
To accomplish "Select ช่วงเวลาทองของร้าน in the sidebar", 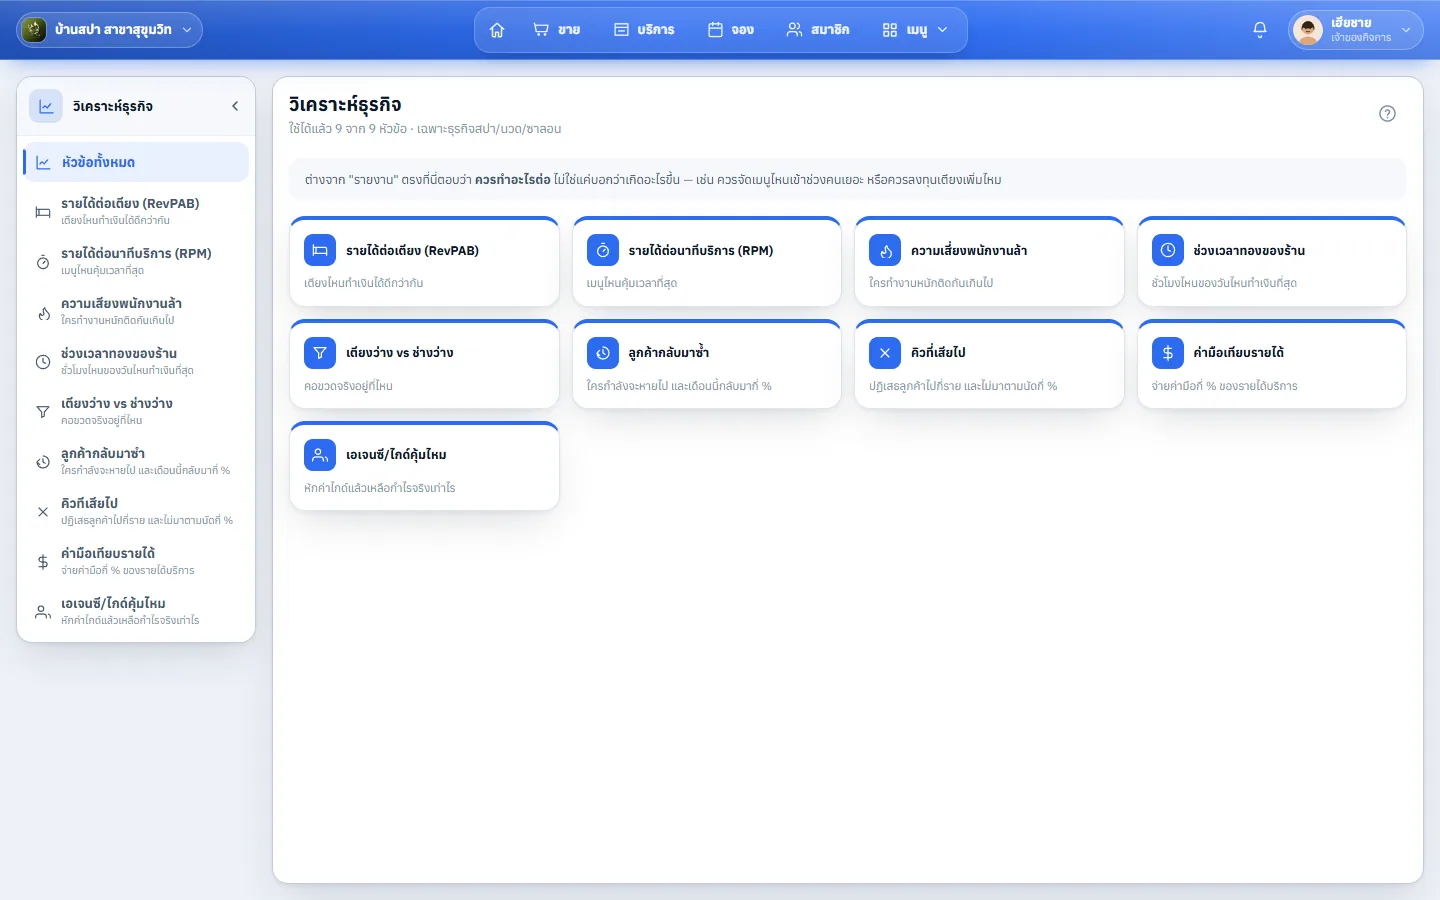I will [x=136, y=361].
